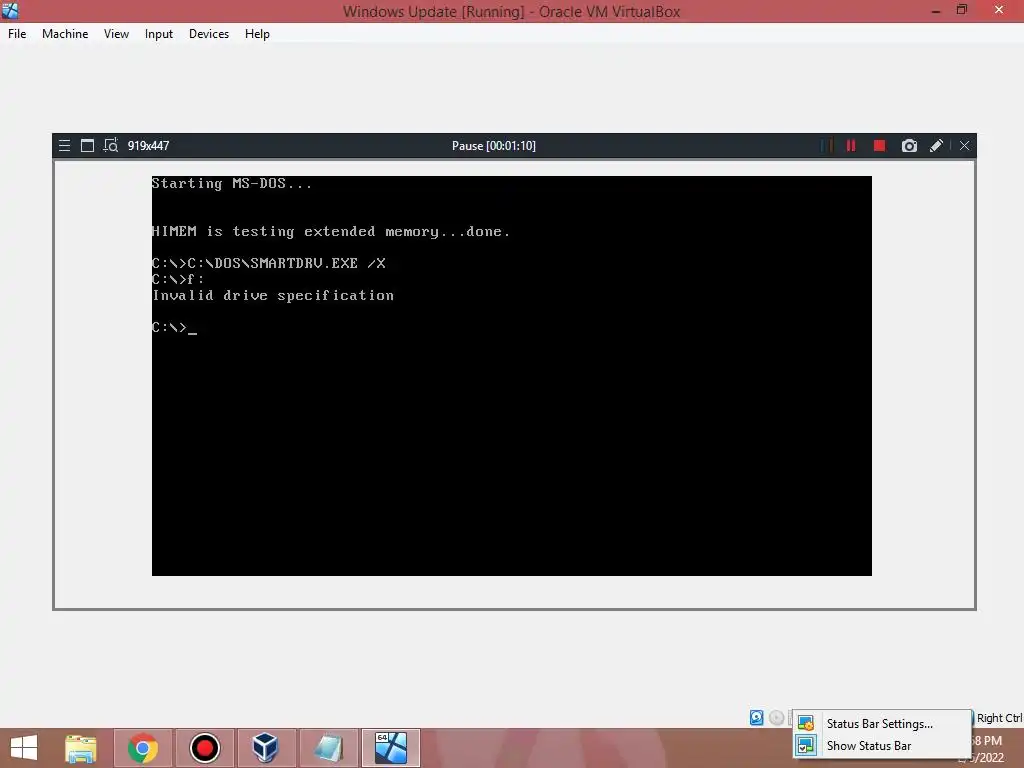Open the notepad taskbar application

328,748
